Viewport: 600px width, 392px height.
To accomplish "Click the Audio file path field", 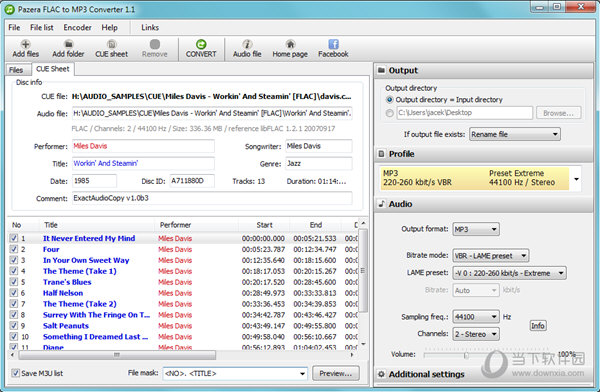I will (x=212, y=113).
